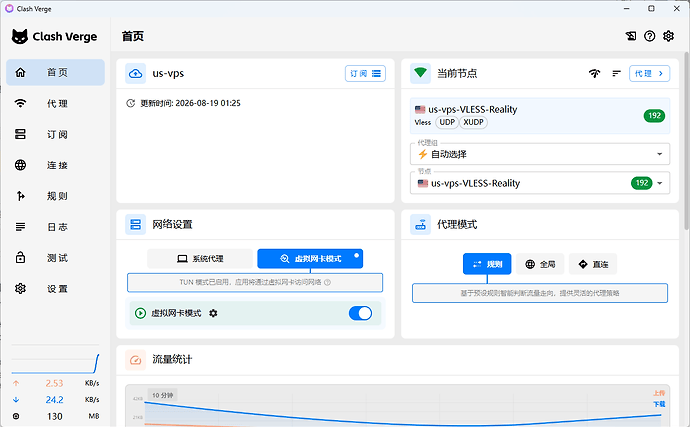This screenshot has width=690, height=427.
Task: Select the us-vps-VLESS-Reality node card
Action: tap(540, 116)
